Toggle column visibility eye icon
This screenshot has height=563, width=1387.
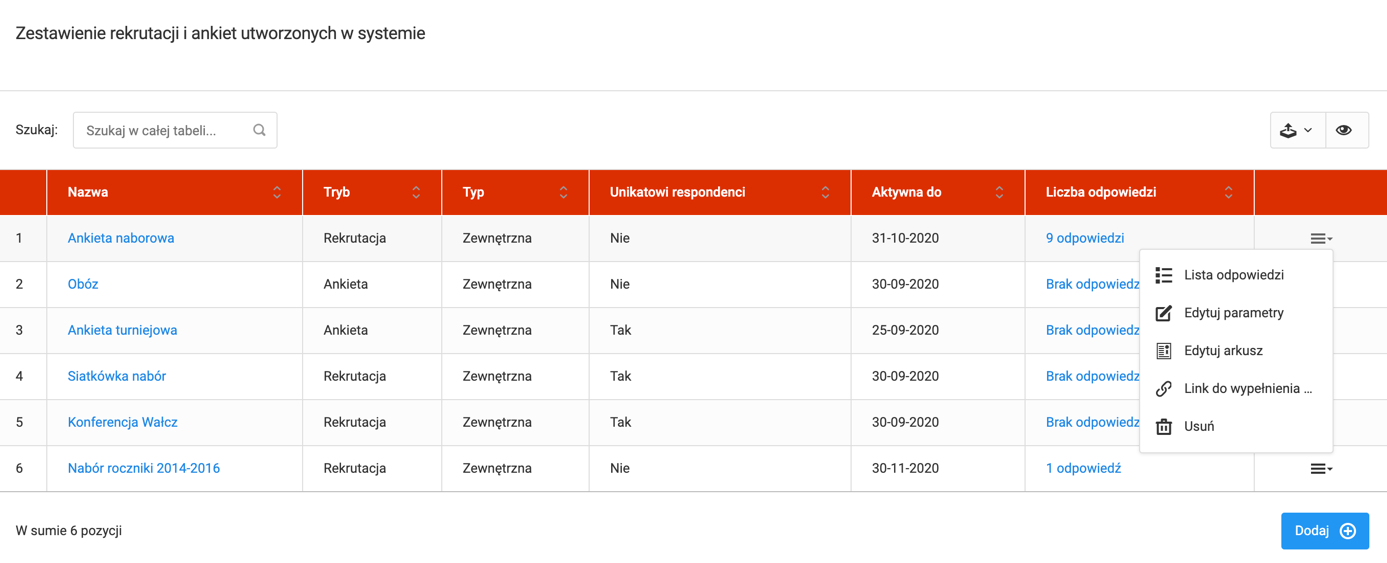[1344, 130]
